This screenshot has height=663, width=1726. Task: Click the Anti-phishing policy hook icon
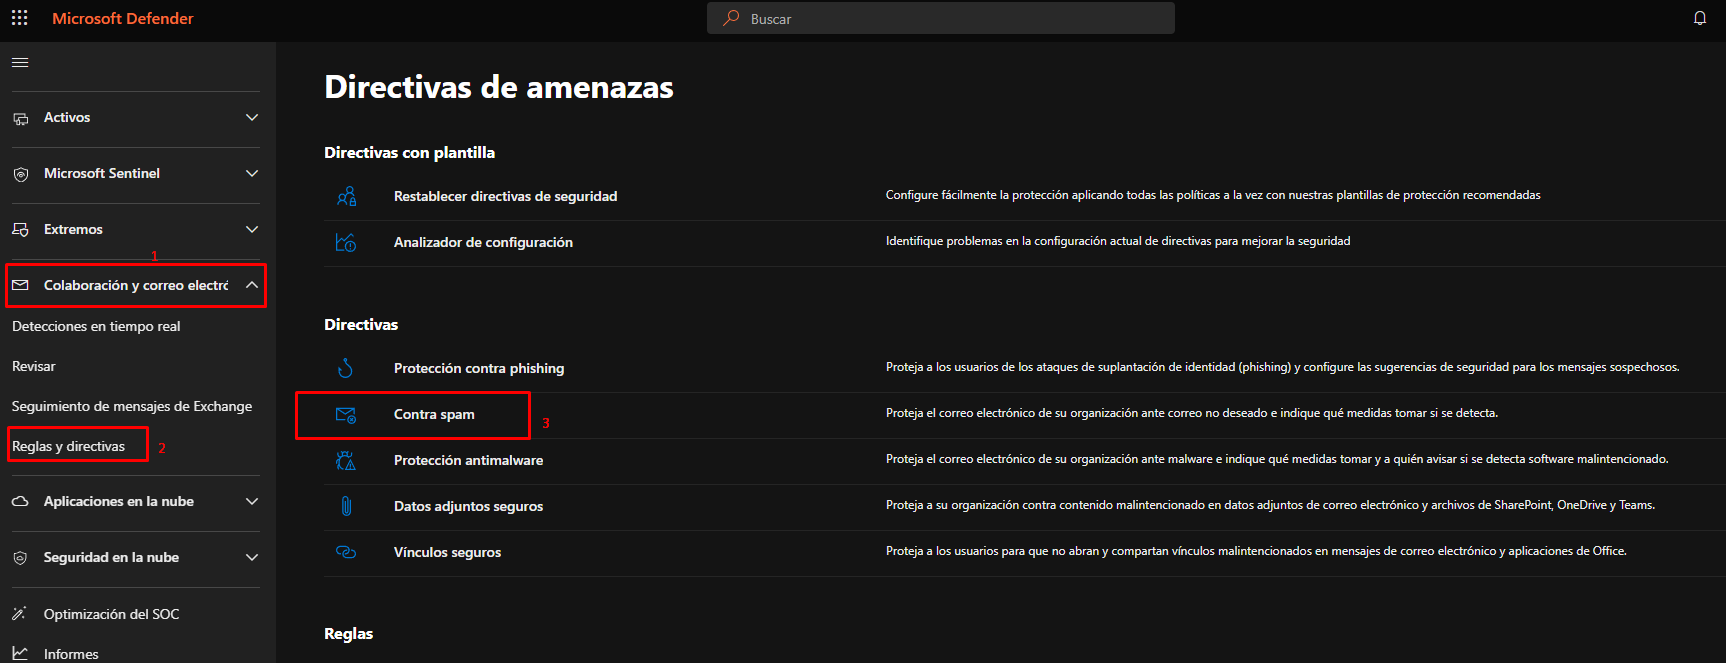click(346, 368)
